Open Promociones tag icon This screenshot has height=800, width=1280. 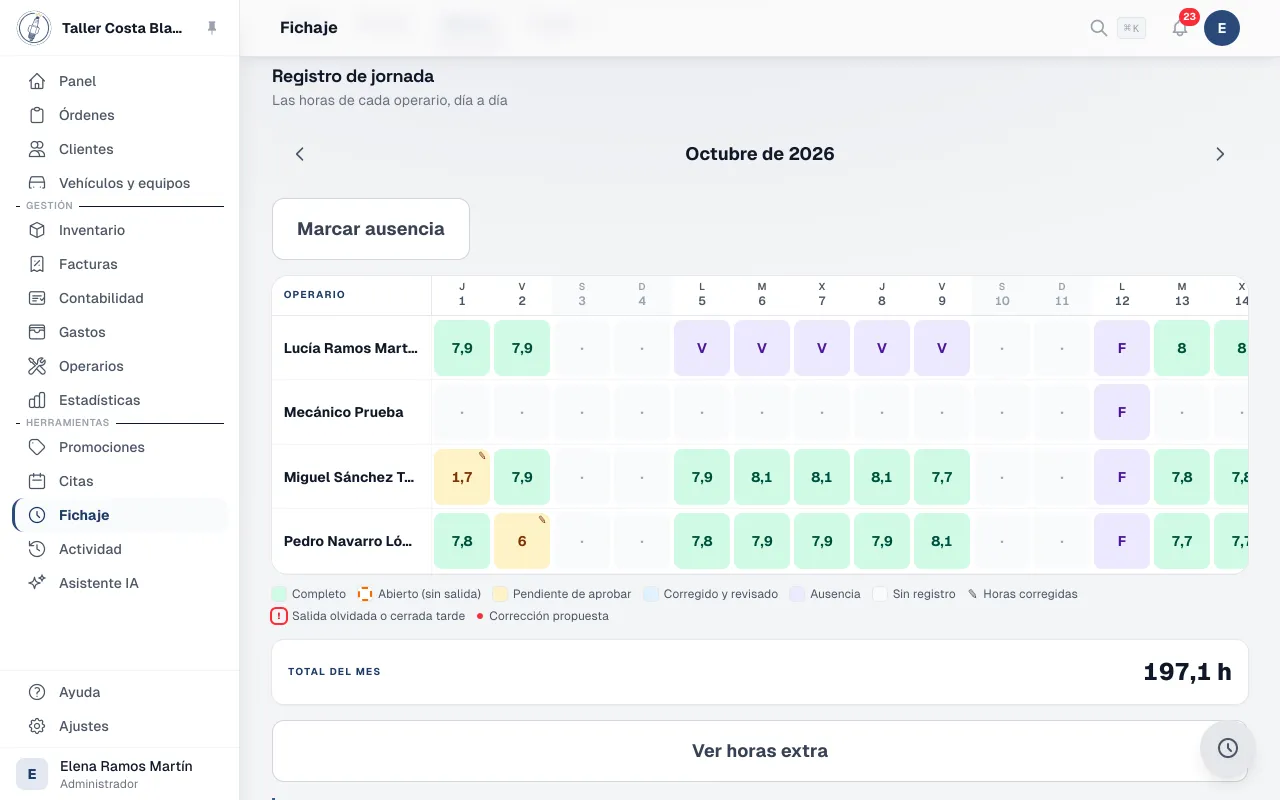(37, 447)
